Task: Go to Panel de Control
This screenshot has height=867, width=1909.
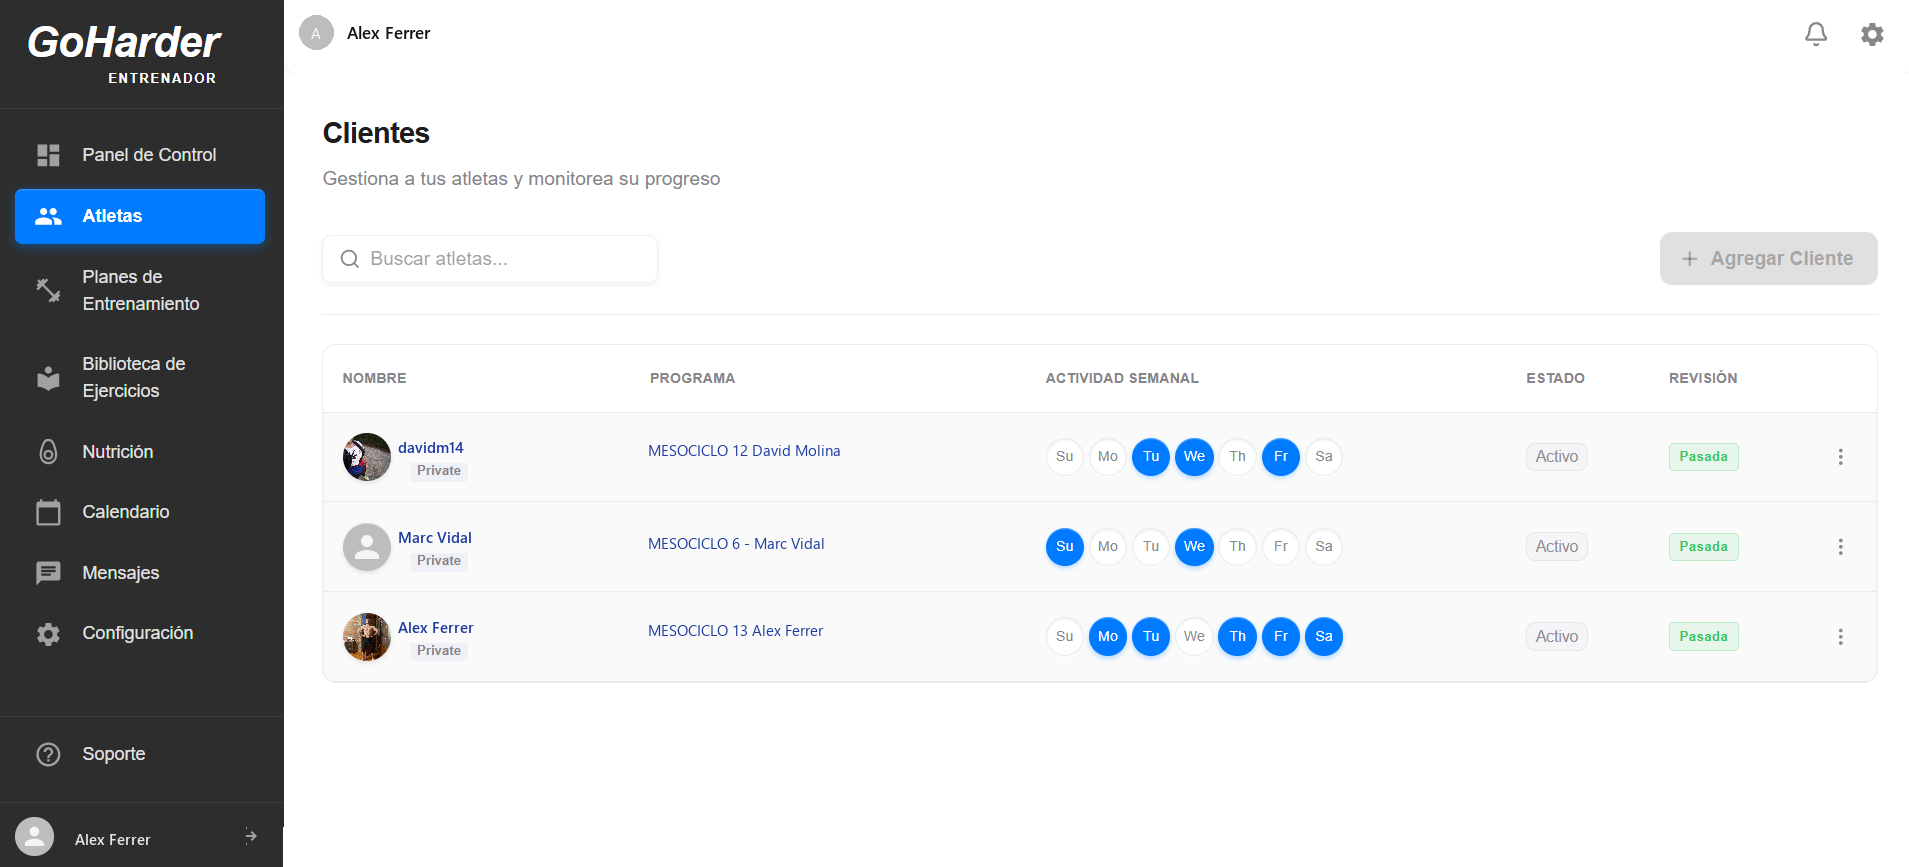Action: tap(140, 155)
